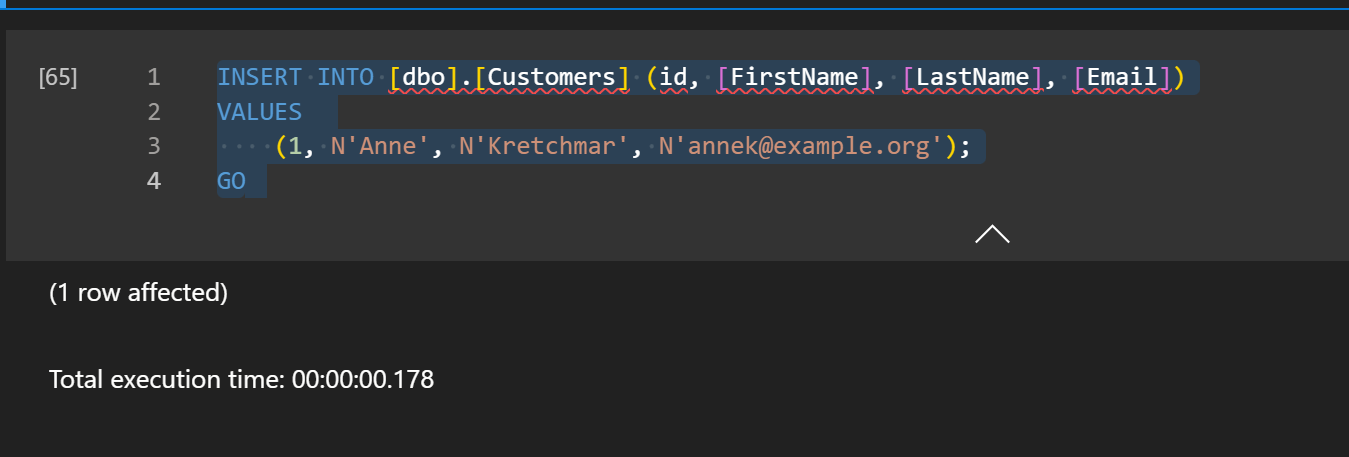The height and width of the screenshot is (457, 1349).
Task: Click the N'Anne' string value
Action: coord(381,147)
